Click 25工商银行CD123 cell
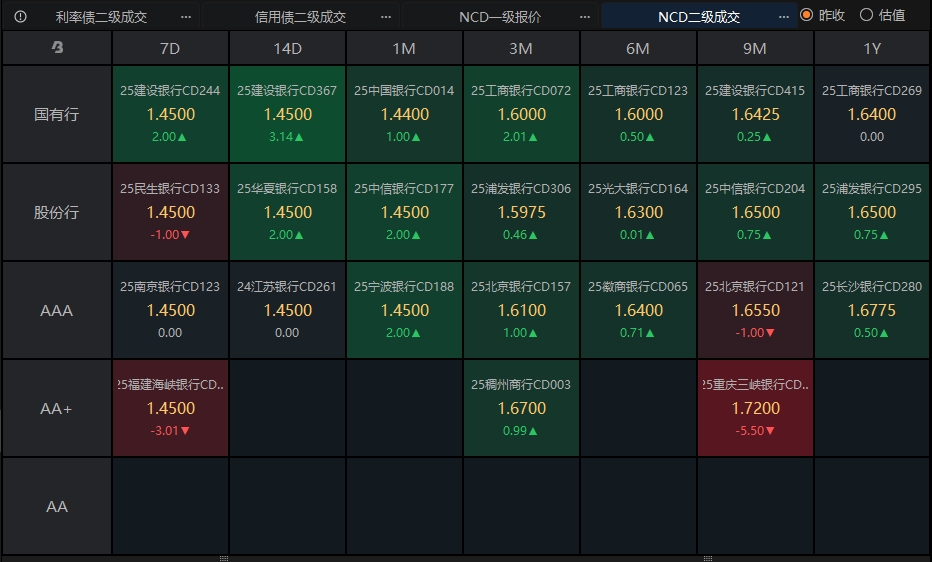The height and width of the screenshot is (562, 932). (638, 114)
